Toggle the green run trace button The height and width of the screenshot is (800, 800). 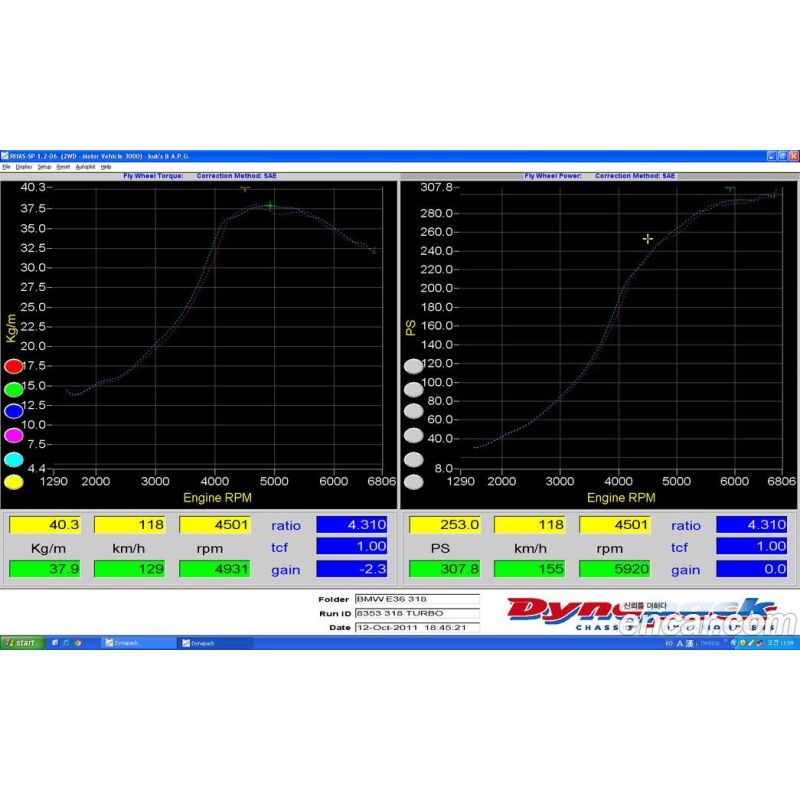point(13,389)
